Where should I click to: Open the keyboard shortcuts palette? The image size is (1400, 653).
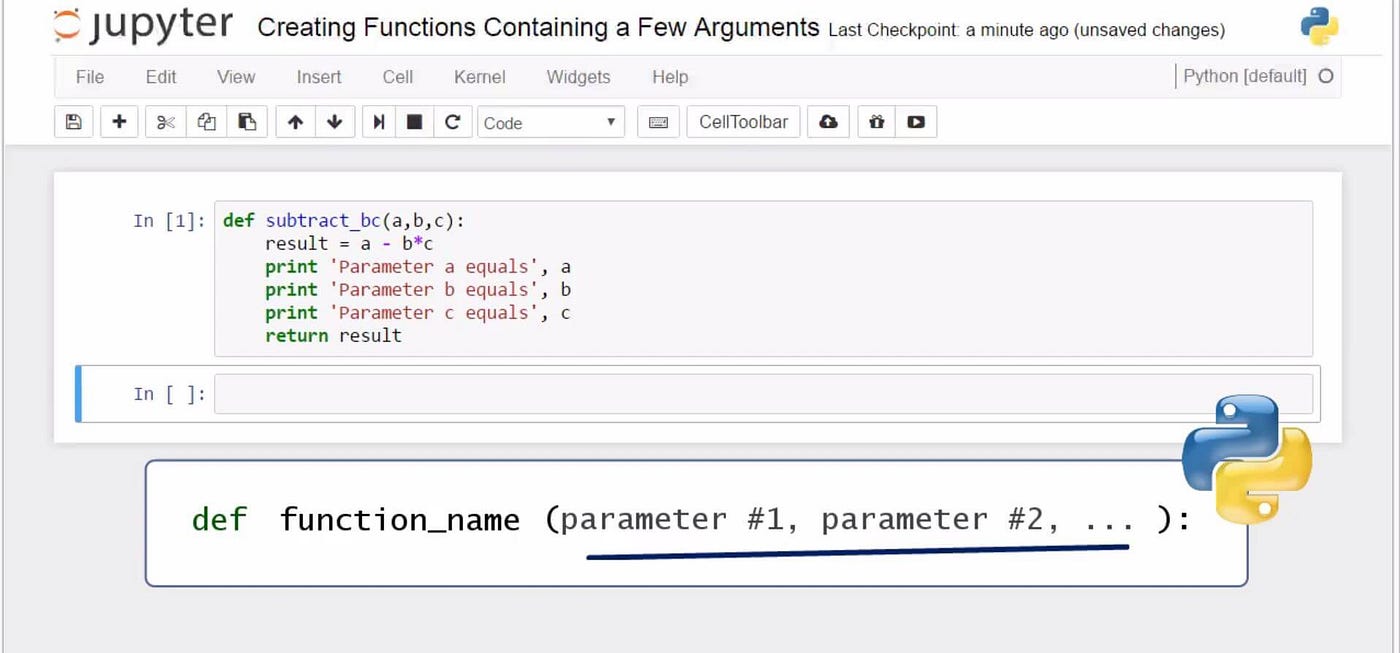657,121
